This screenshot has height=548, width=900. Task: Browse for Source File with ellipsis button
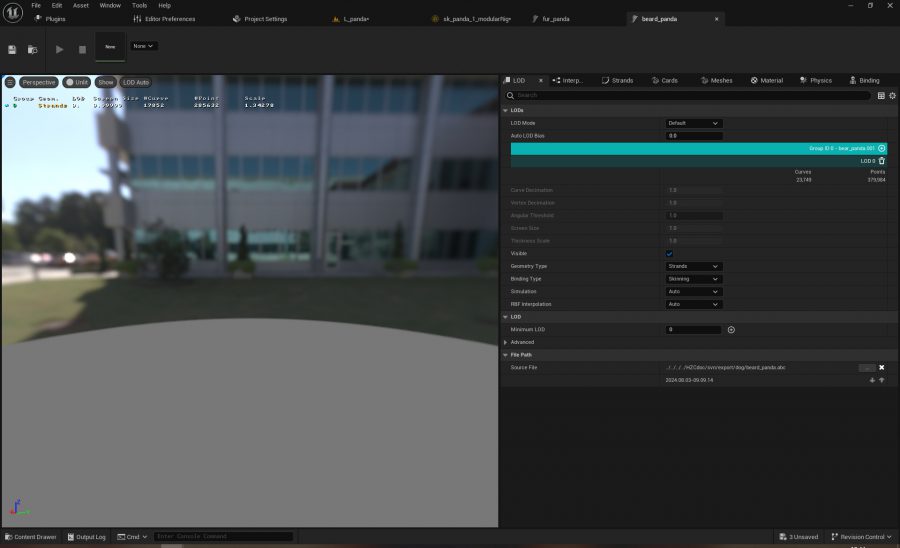pos(867,368)
